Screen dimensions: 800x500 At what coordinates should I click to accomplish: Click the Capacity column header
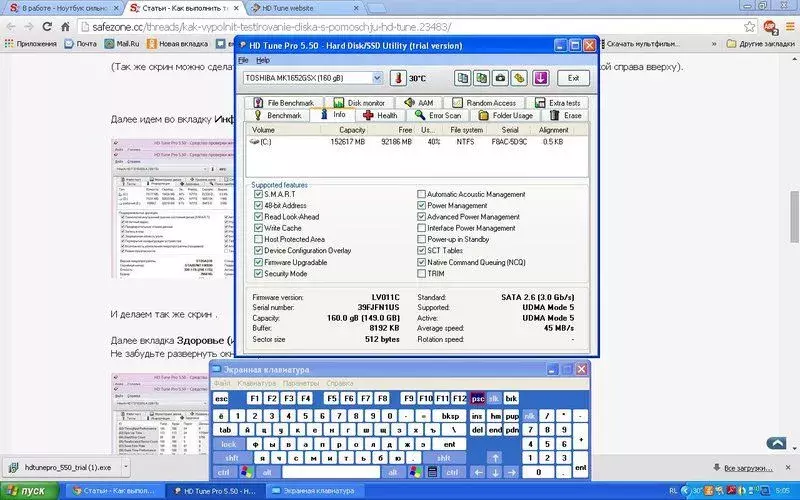344,130
